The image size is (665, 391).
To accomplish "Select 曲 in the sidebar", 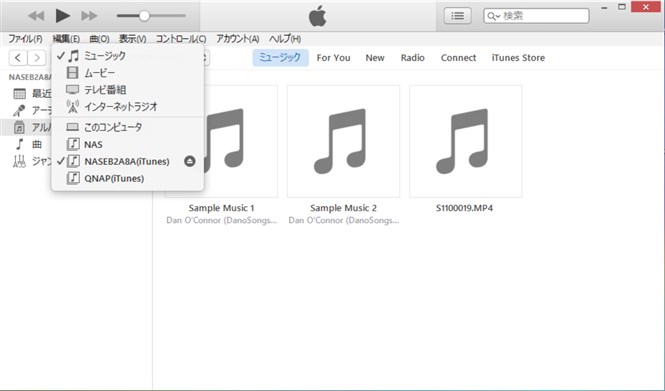I will point(37,144).
